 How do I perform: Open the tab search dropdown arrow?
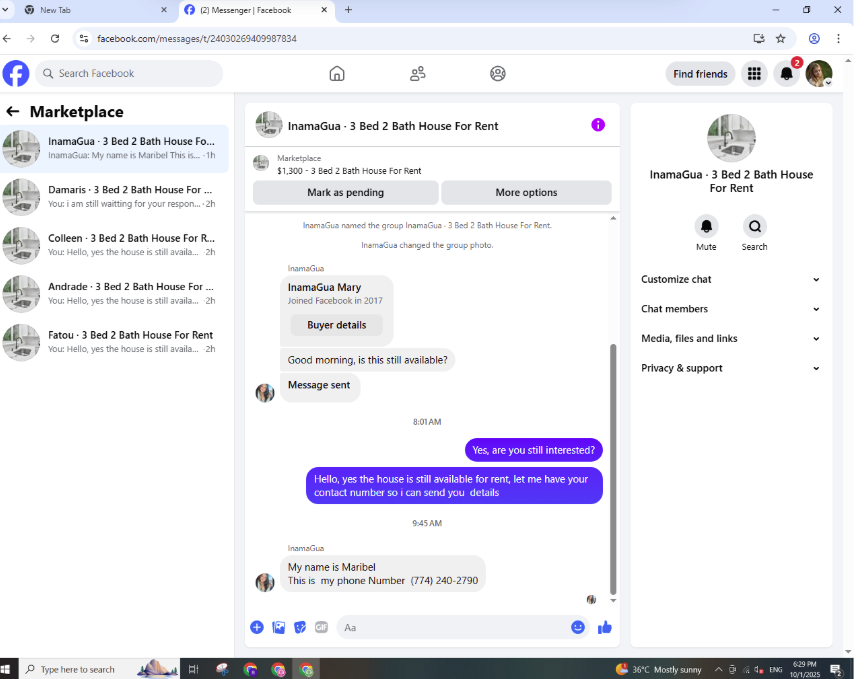pyautogui.click(x=5, y=10)
